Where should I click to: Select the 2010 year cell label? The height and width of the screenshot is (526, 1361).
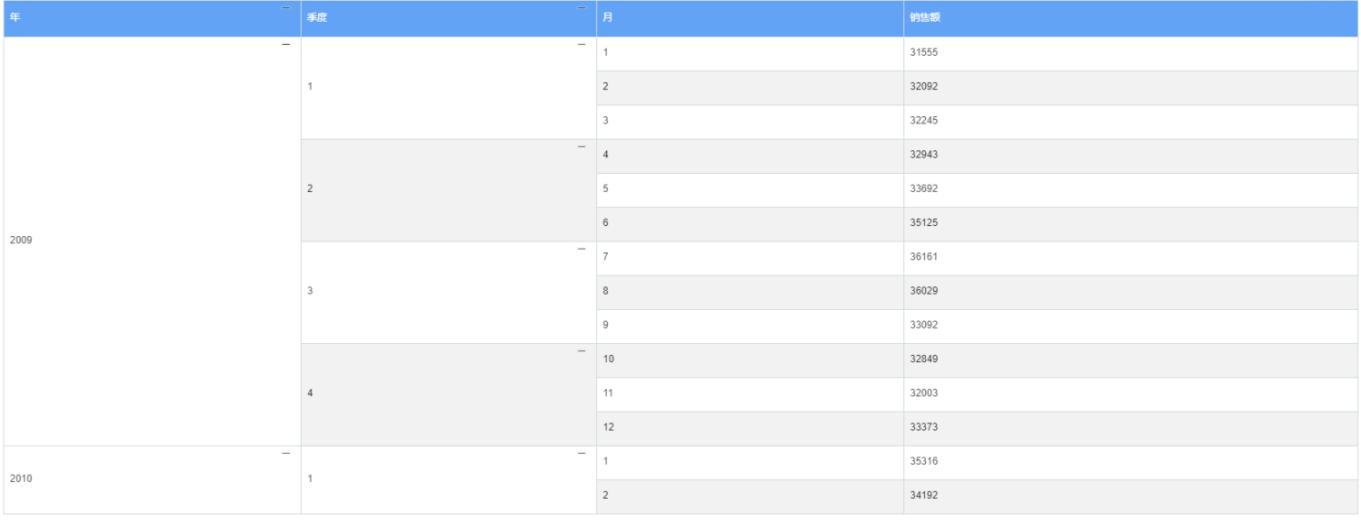pyautogui.click(x=21, y=479)
